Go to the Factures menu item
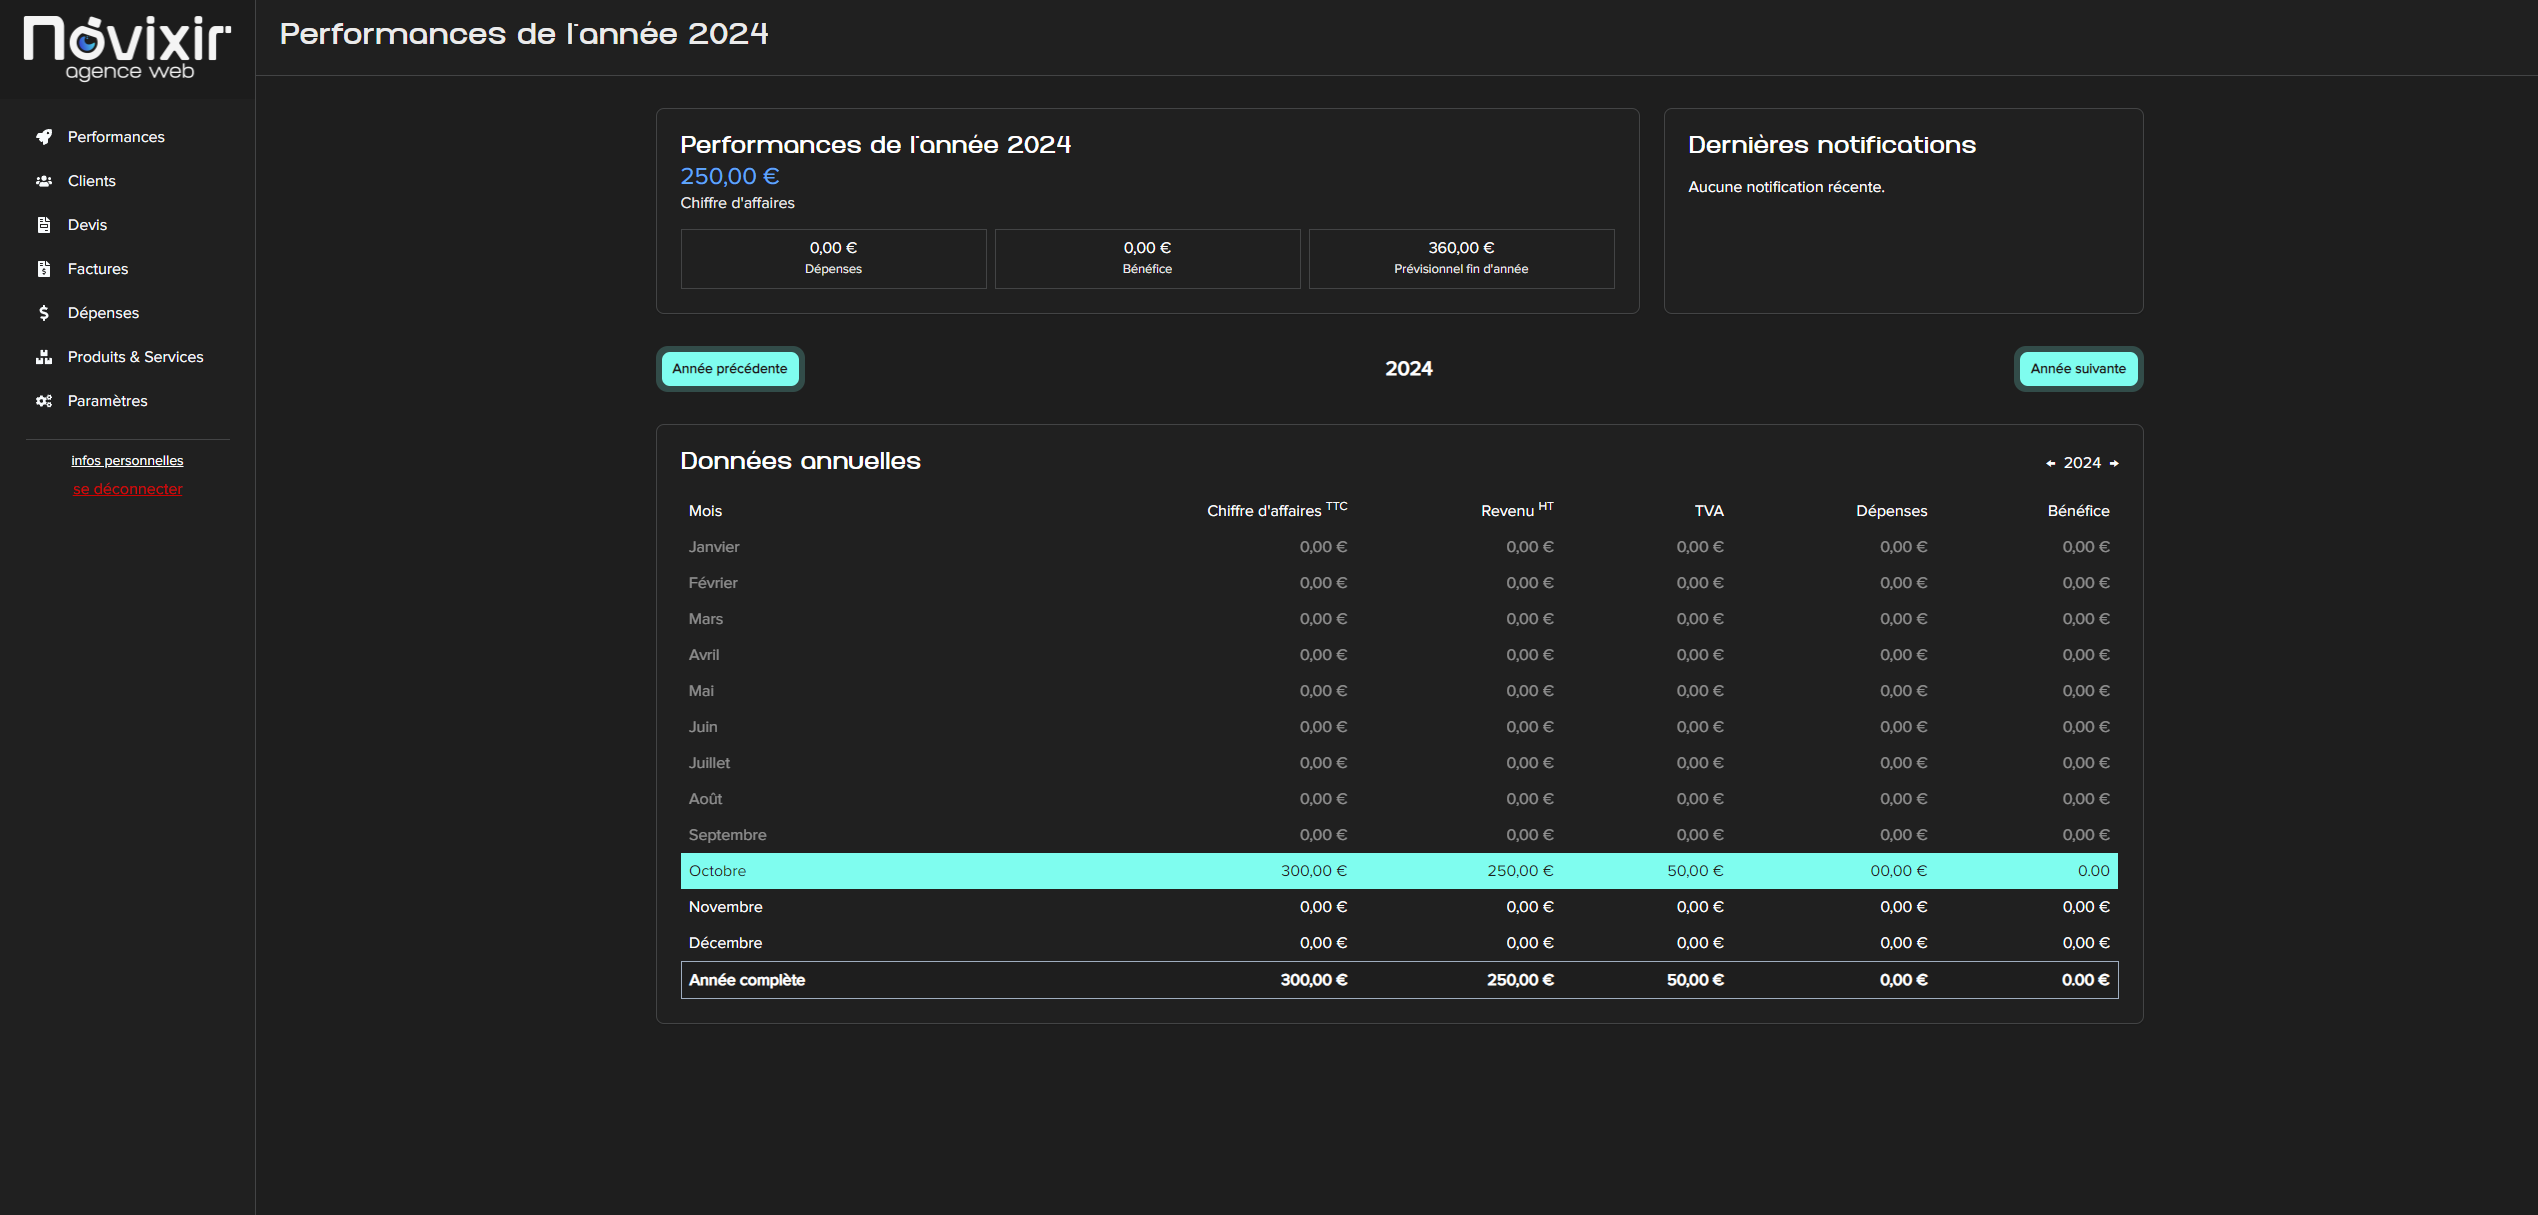Viewport: 2538px width, 1215px height. pos(98,269)
